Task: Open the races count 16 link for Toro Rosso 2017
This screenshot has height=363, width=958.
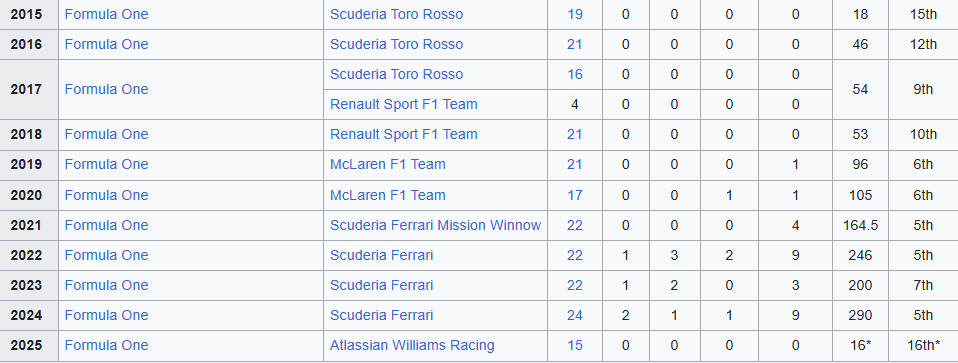Action: click(575, 75)
